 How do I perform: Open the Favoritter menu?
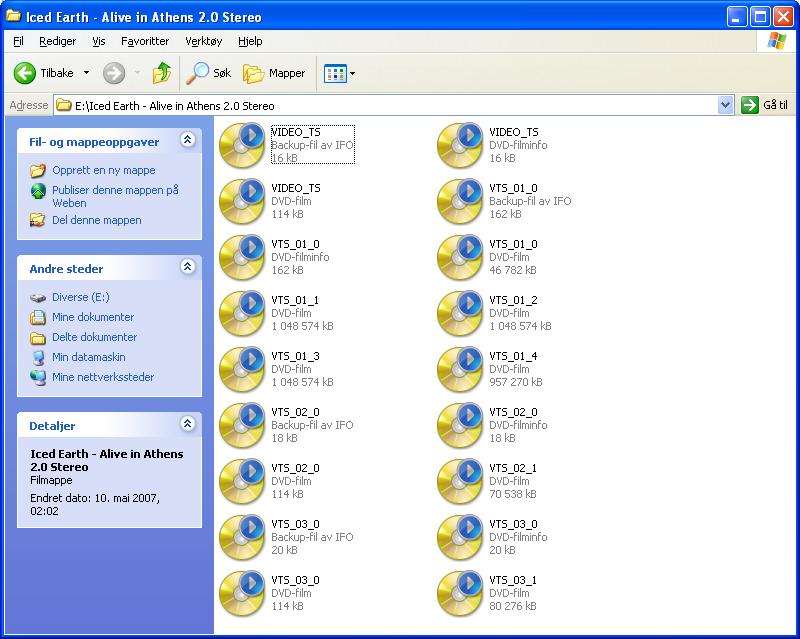(x=145, y=41)
